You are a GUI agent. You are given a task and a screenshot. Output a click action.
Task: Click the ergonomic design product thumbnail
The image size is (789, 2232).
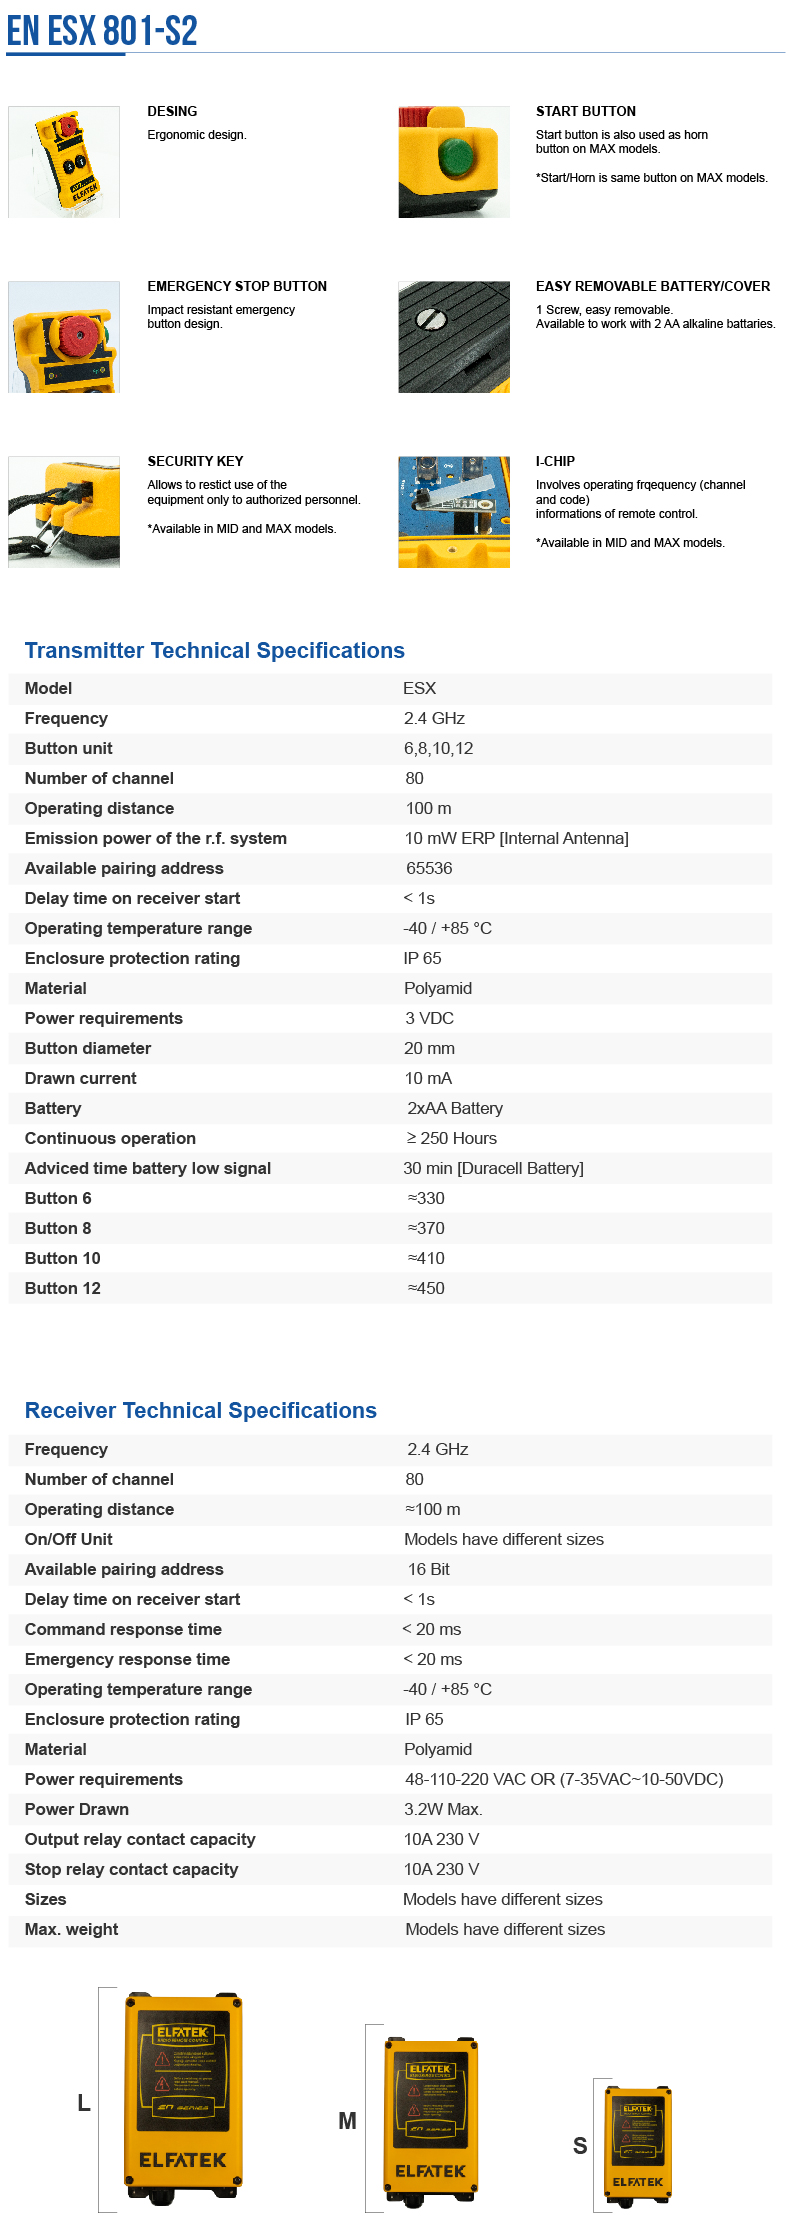64,162
